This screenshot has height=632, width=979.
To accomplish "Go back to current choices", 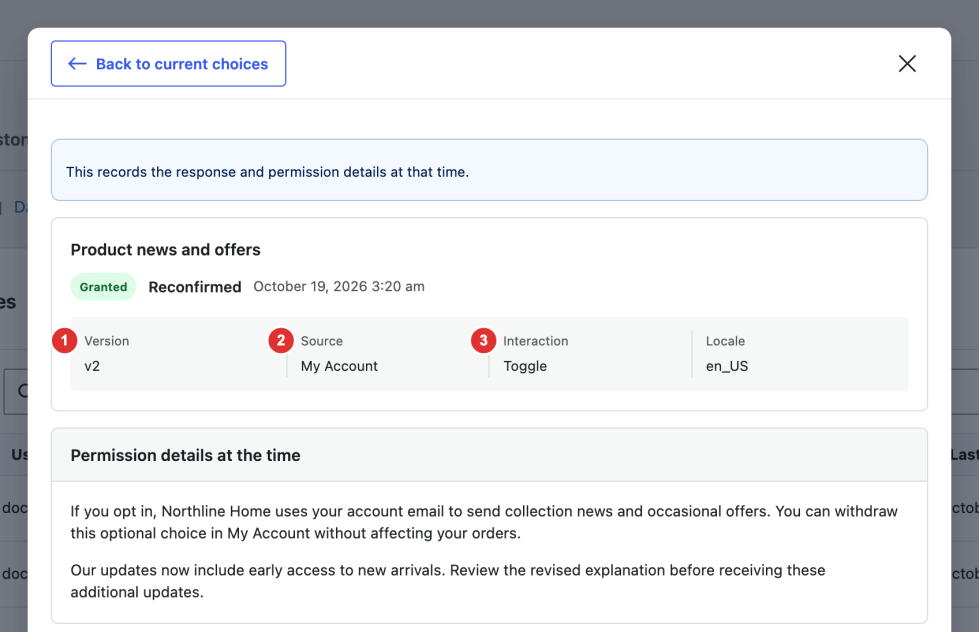I will click(x=169, y=64).
